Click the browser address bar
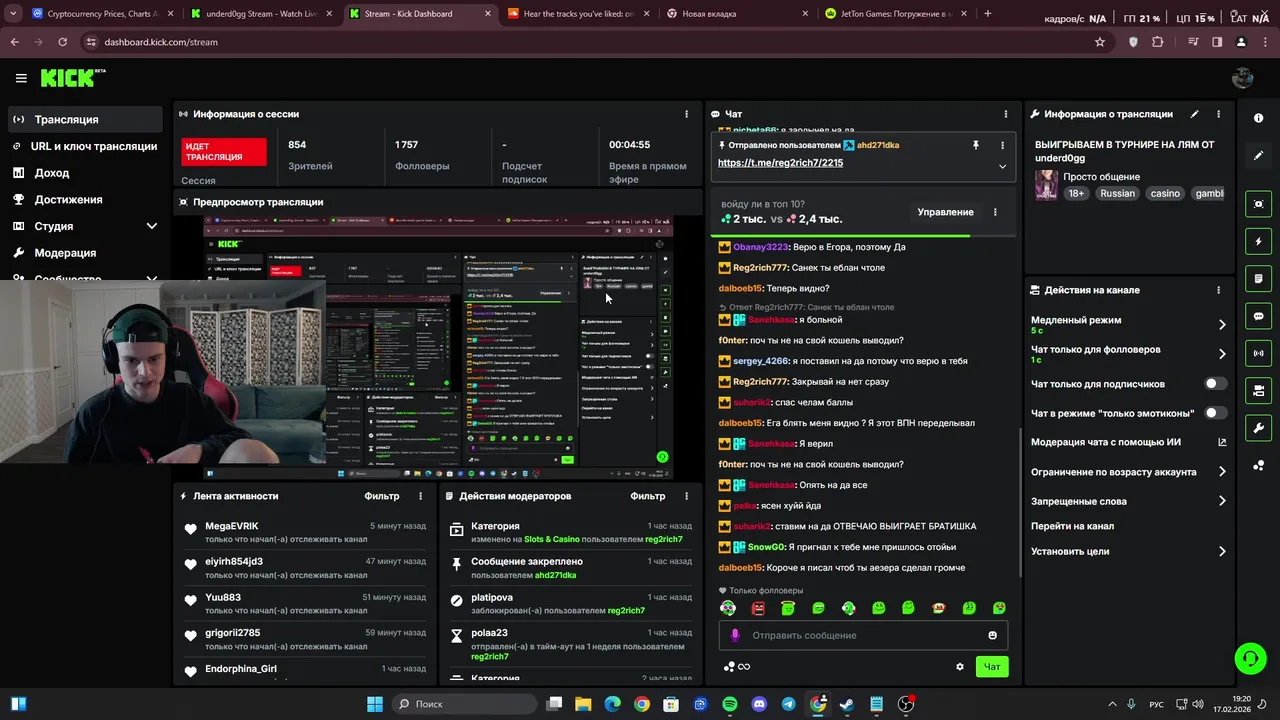 click(x=590, y=42)
